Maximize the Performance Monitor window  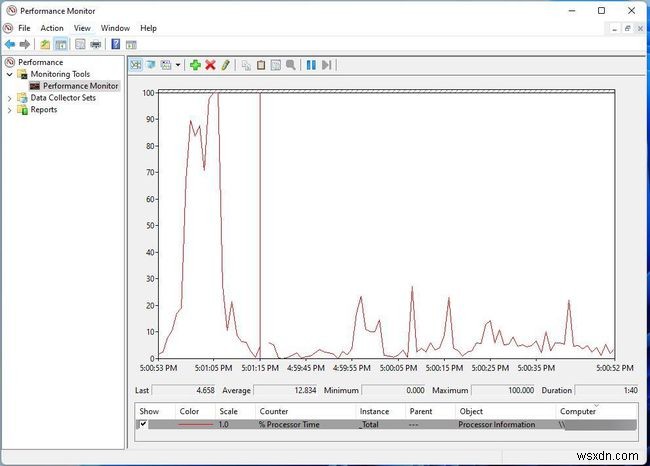point(601,11)
